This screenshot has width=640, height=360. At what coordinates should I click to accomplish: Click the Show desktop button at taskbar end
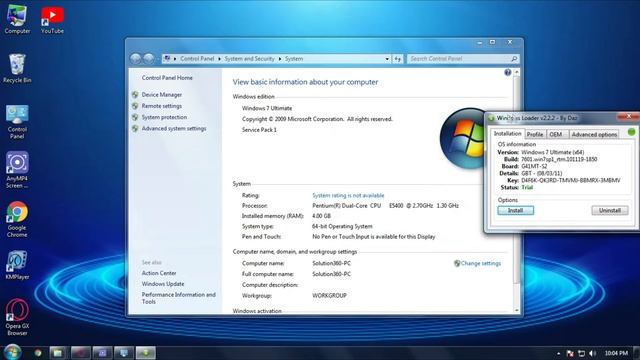636,353
